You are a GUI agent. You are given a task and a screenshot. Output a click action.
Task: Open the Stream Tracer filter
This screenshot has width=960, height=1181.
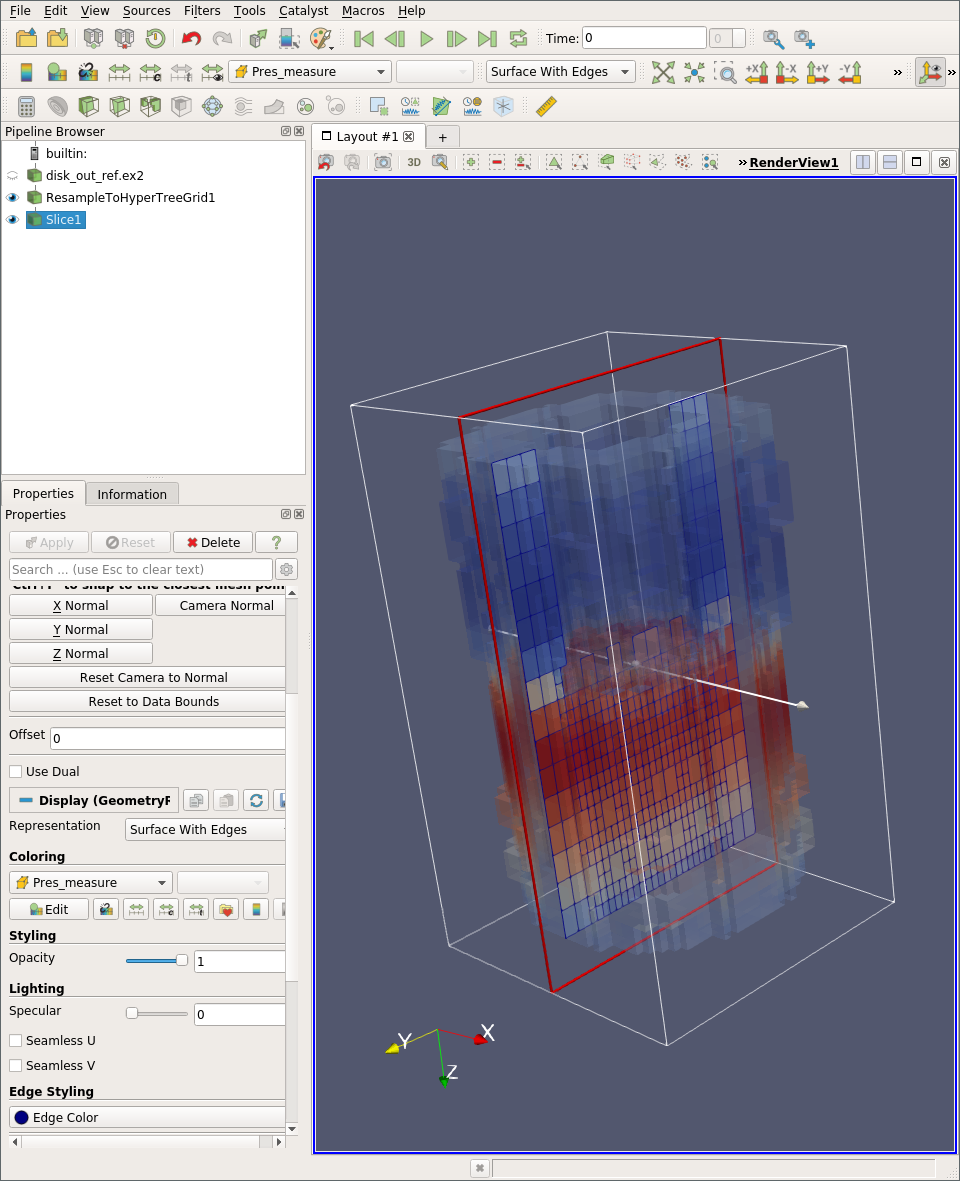[245, 105]
